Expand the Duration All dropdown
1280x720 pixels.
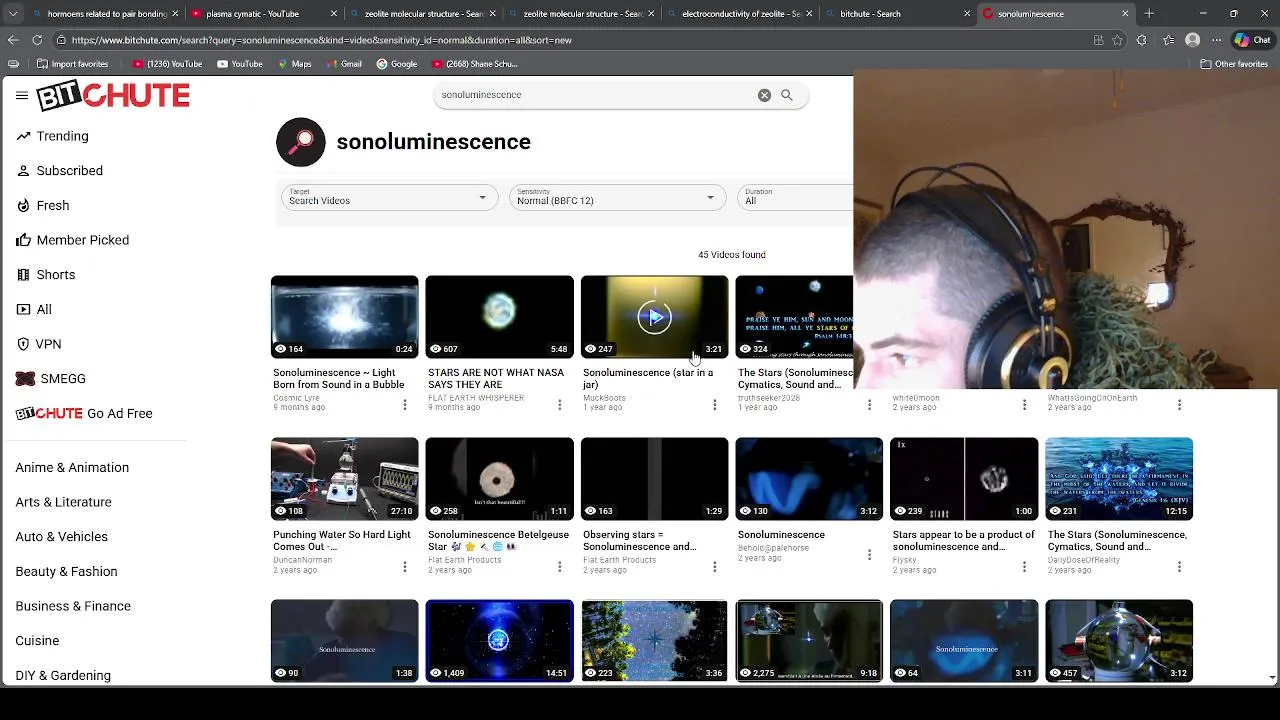point(795,197)
